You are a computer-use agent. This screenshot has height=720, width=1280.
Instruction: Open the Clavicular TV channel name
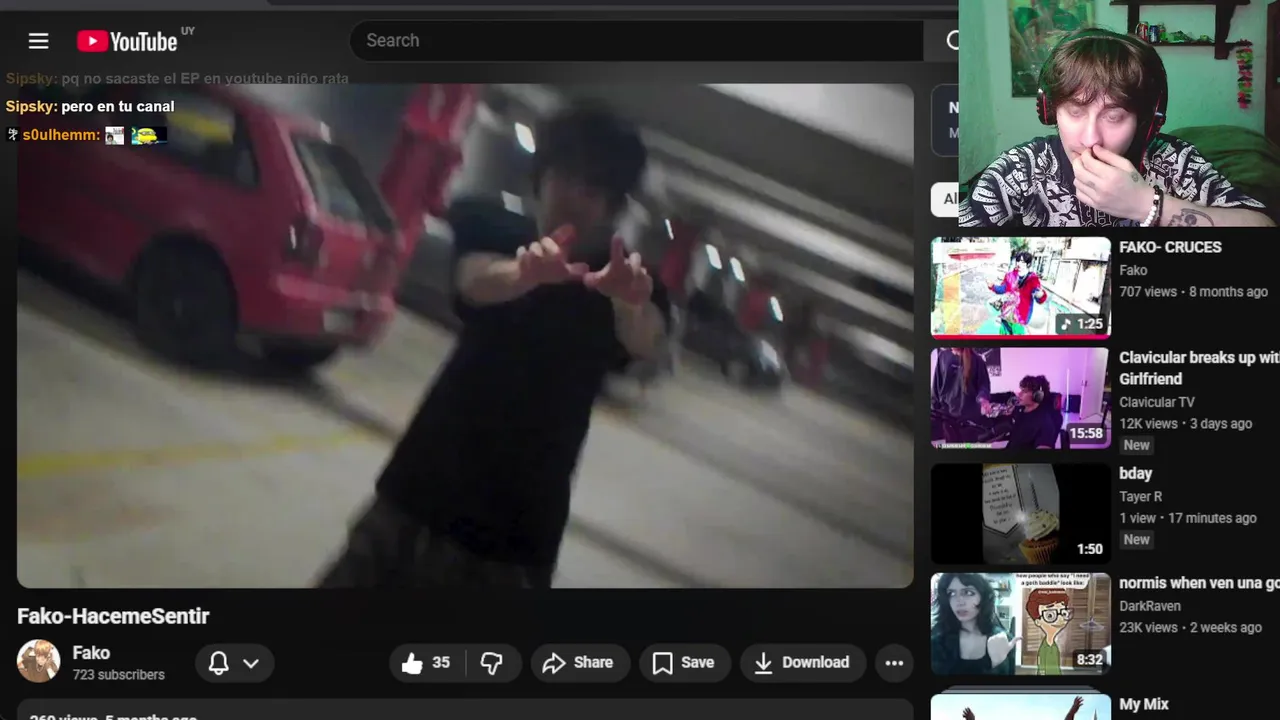1157,402
